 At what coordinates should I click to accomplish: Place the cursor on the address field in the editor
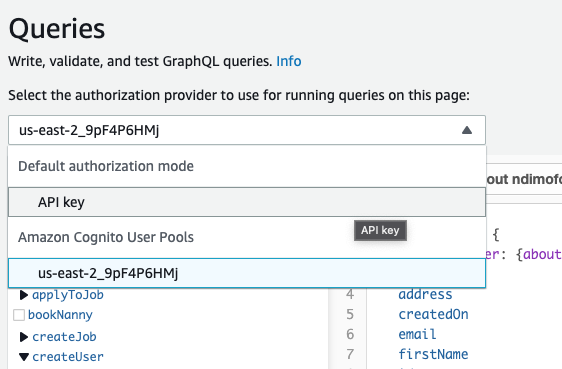tap(425, 294)
